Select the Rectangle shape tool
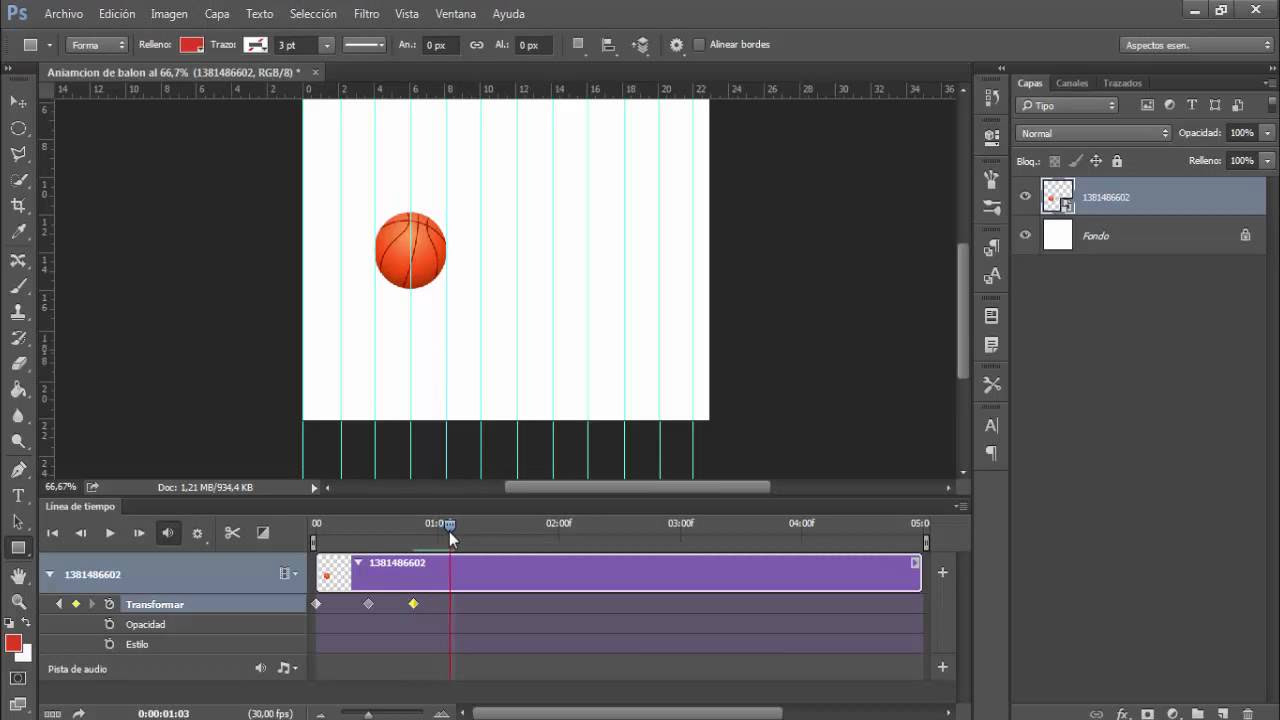Viewport: 1280px width, 720px height. 18,548
